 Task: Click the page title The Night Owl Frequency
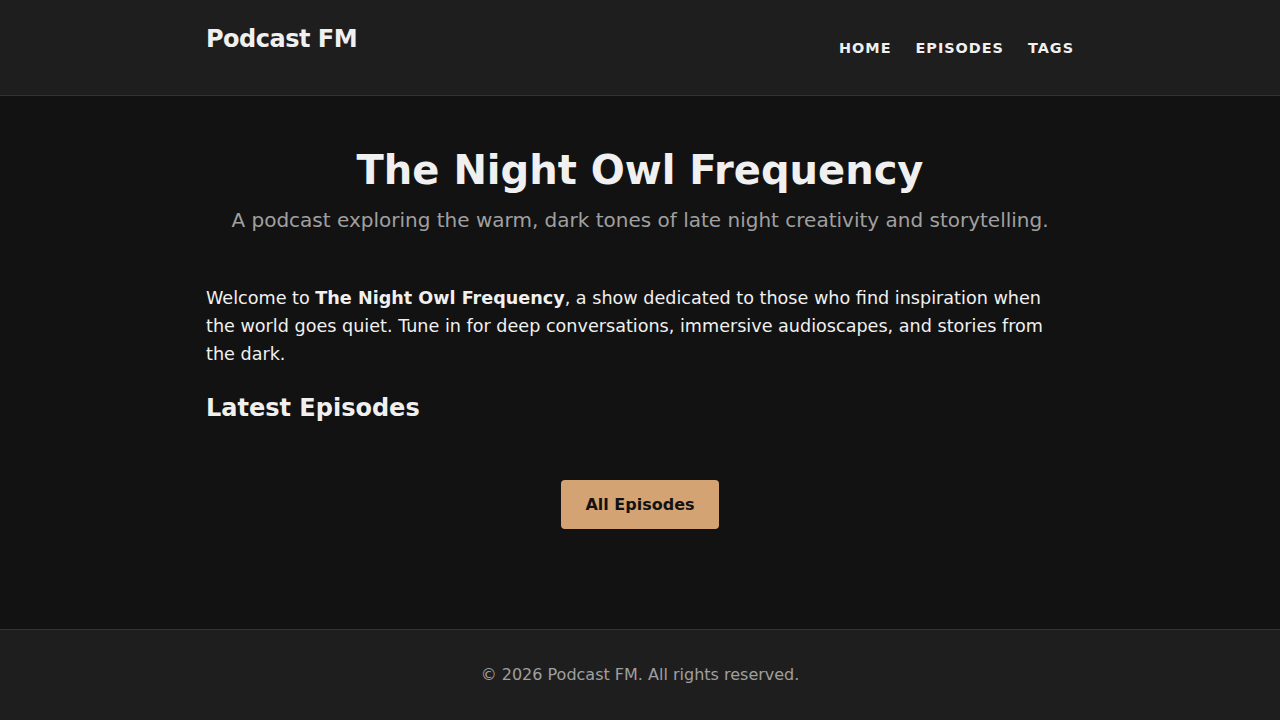point(639,169)
